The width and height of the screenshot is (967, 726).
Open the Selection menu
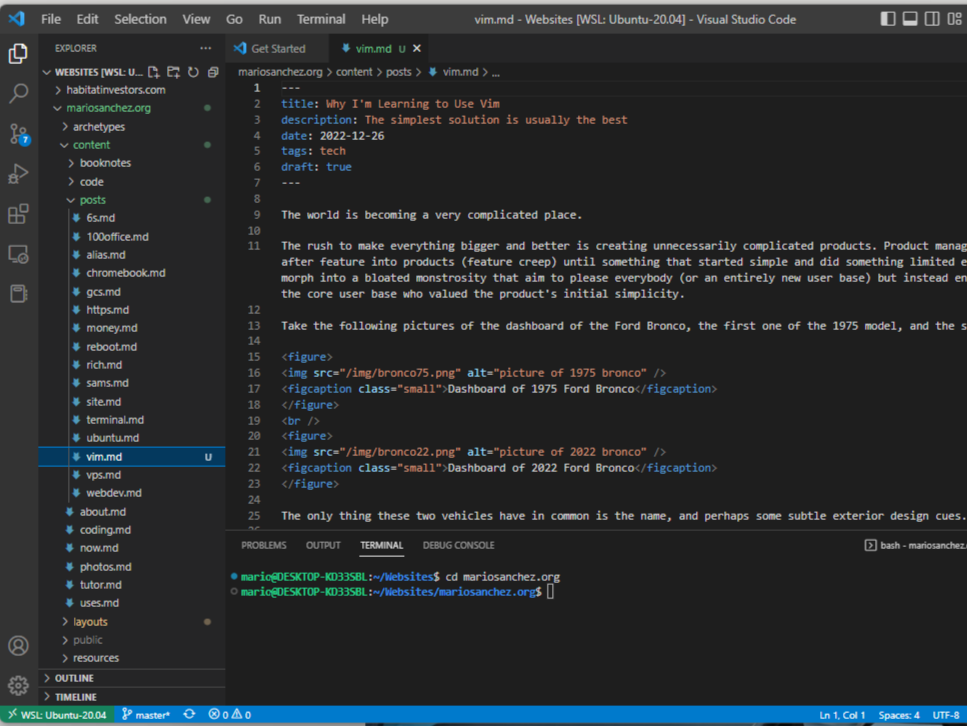(140, 19)
